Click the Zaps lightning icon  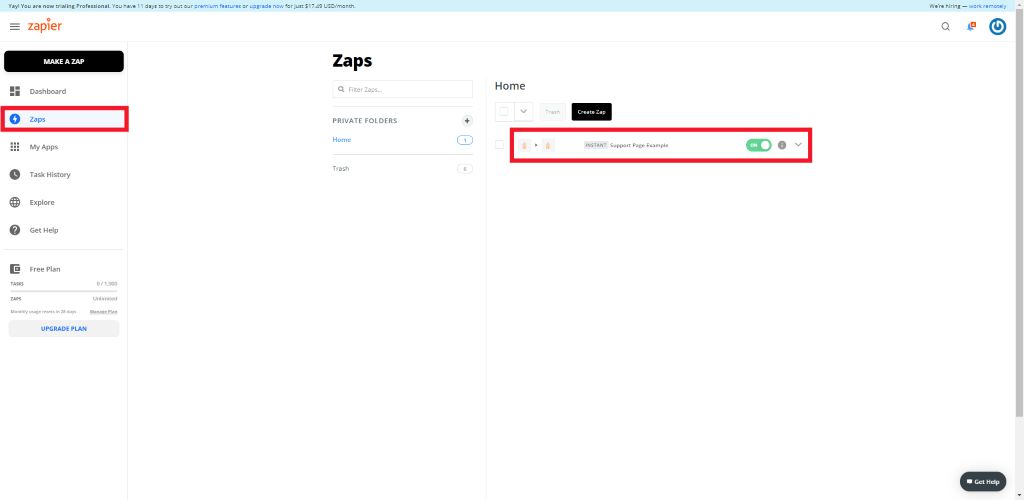click(15, 119)
